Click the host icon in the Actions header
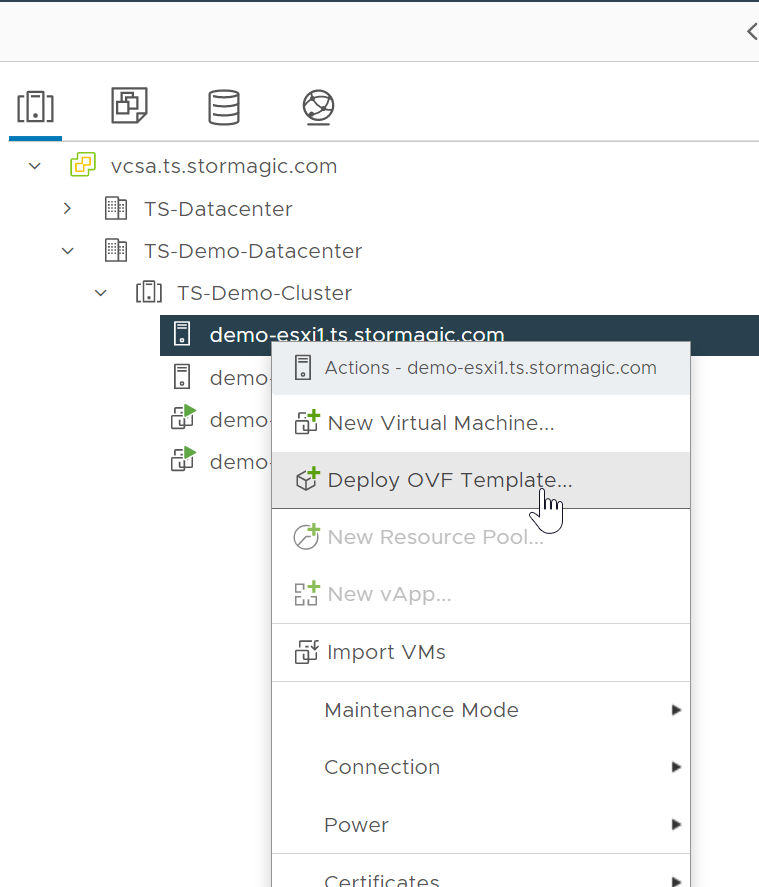Viewport: 759px width, 887px height. click(303, 368)
